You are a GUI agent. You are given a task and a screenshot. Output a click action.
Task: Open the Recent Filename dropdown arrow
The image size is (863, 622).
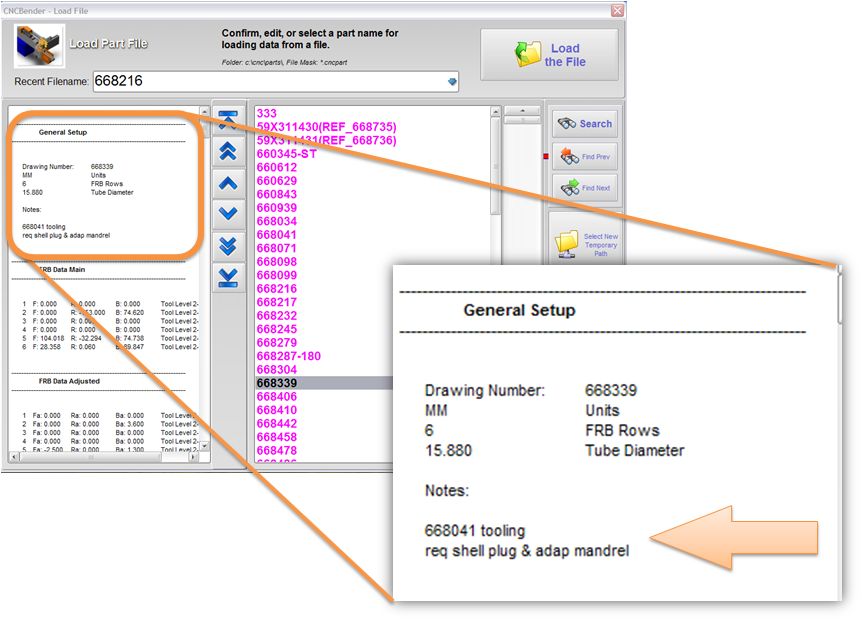click(x=451, y=82)
